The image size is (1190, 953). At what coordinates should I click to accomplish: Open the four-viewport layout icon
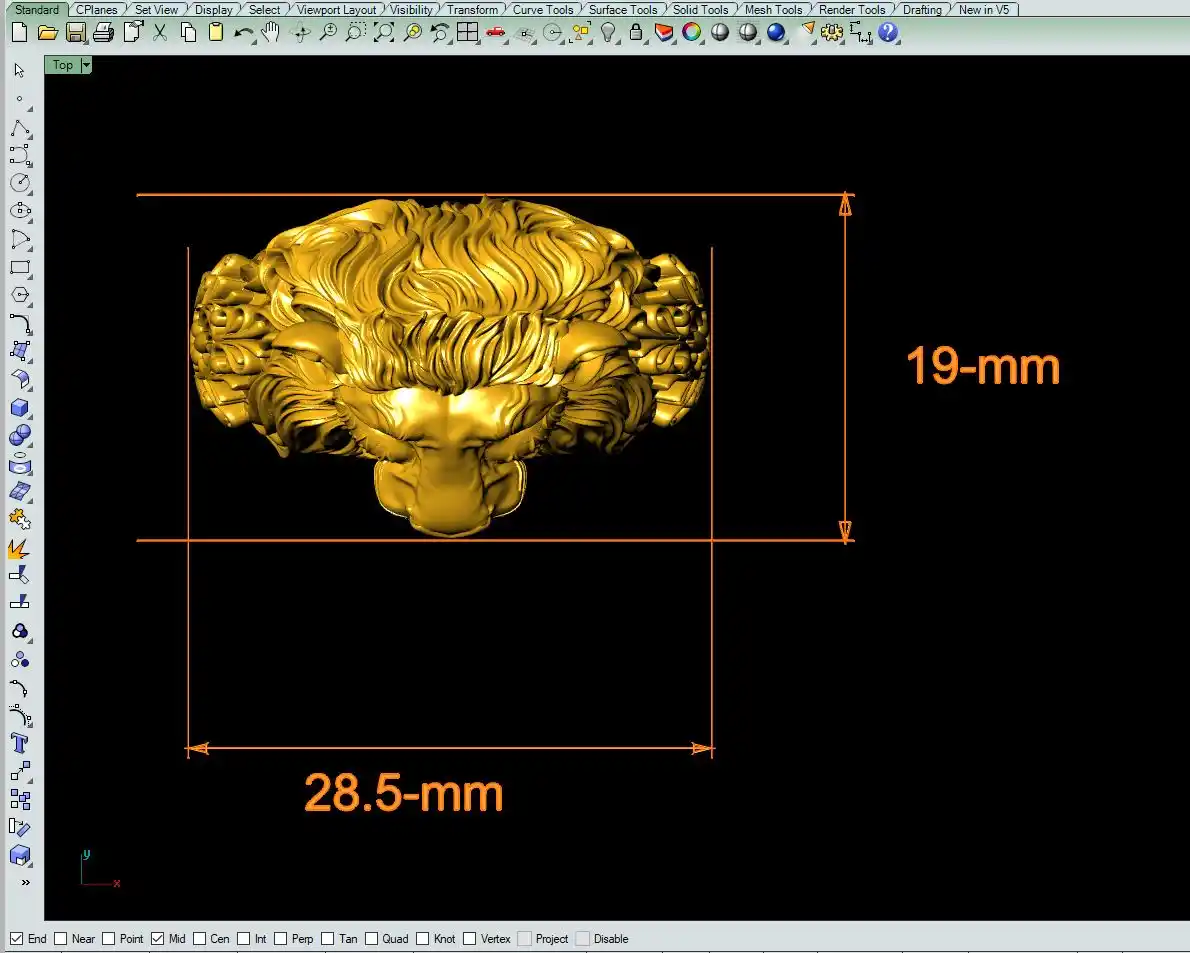click(467, 33)
